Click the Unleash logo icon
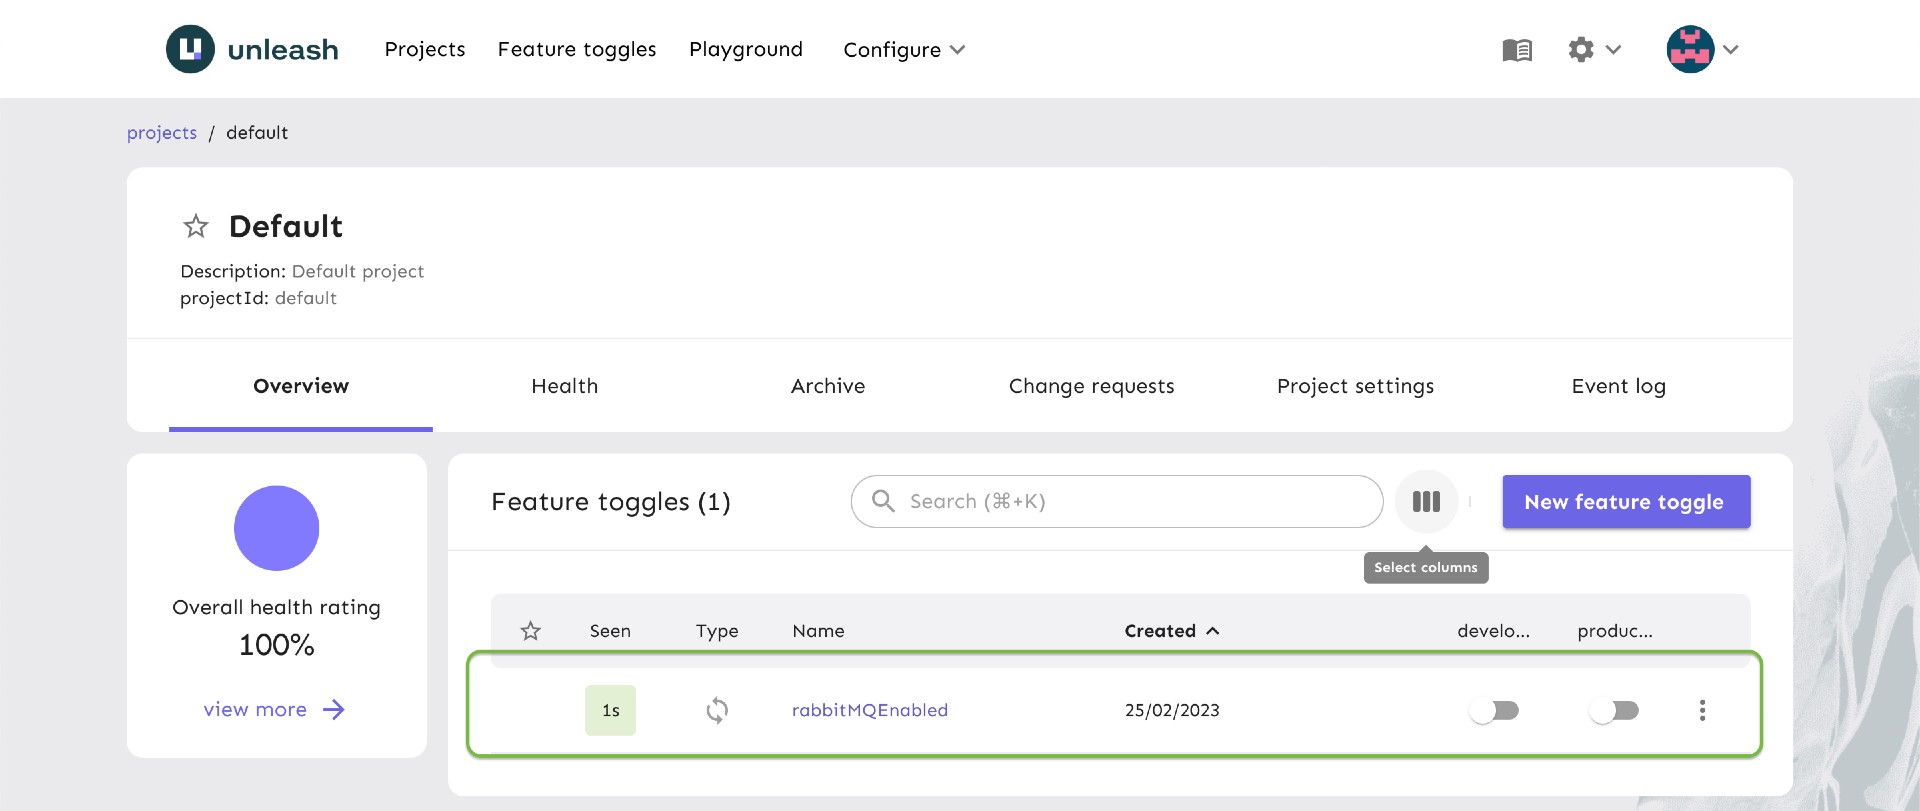 190,49
